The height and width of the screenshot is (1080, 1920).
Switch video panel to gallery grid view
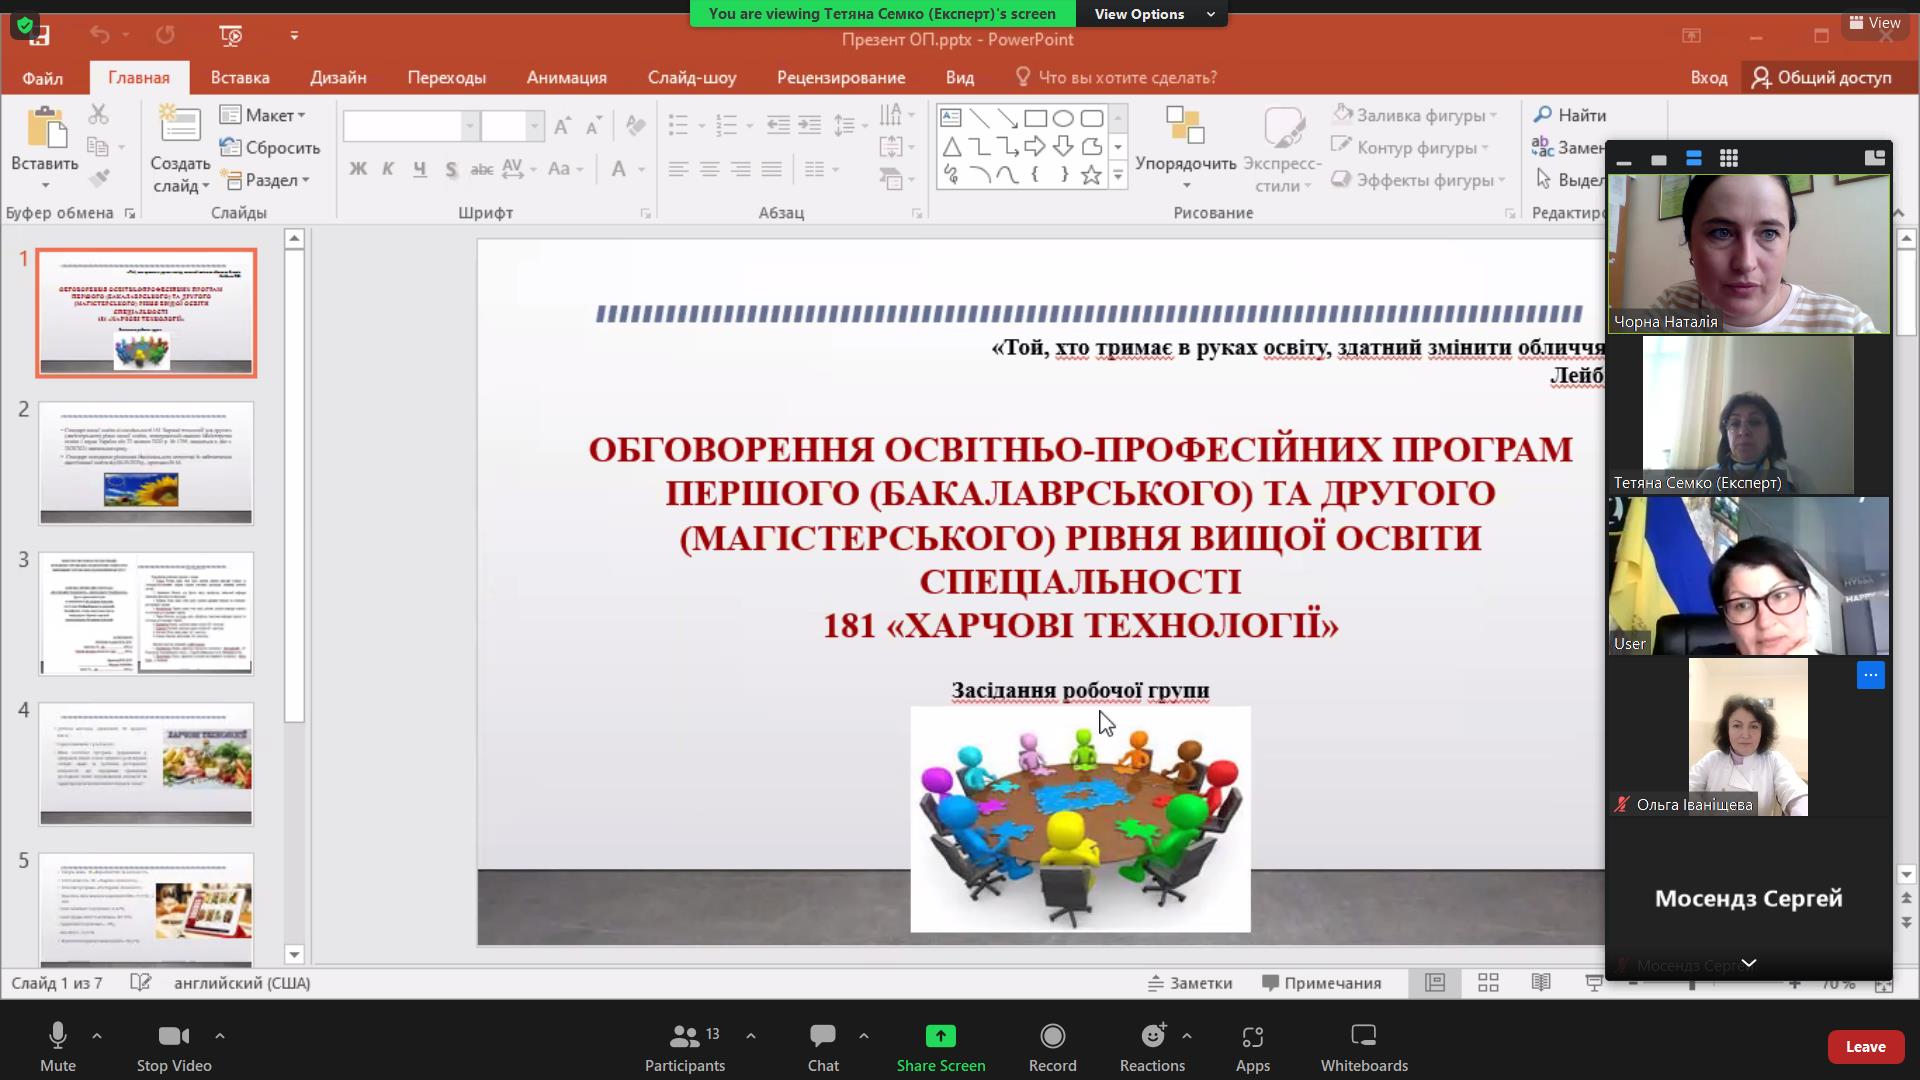tap(1728, 158)
